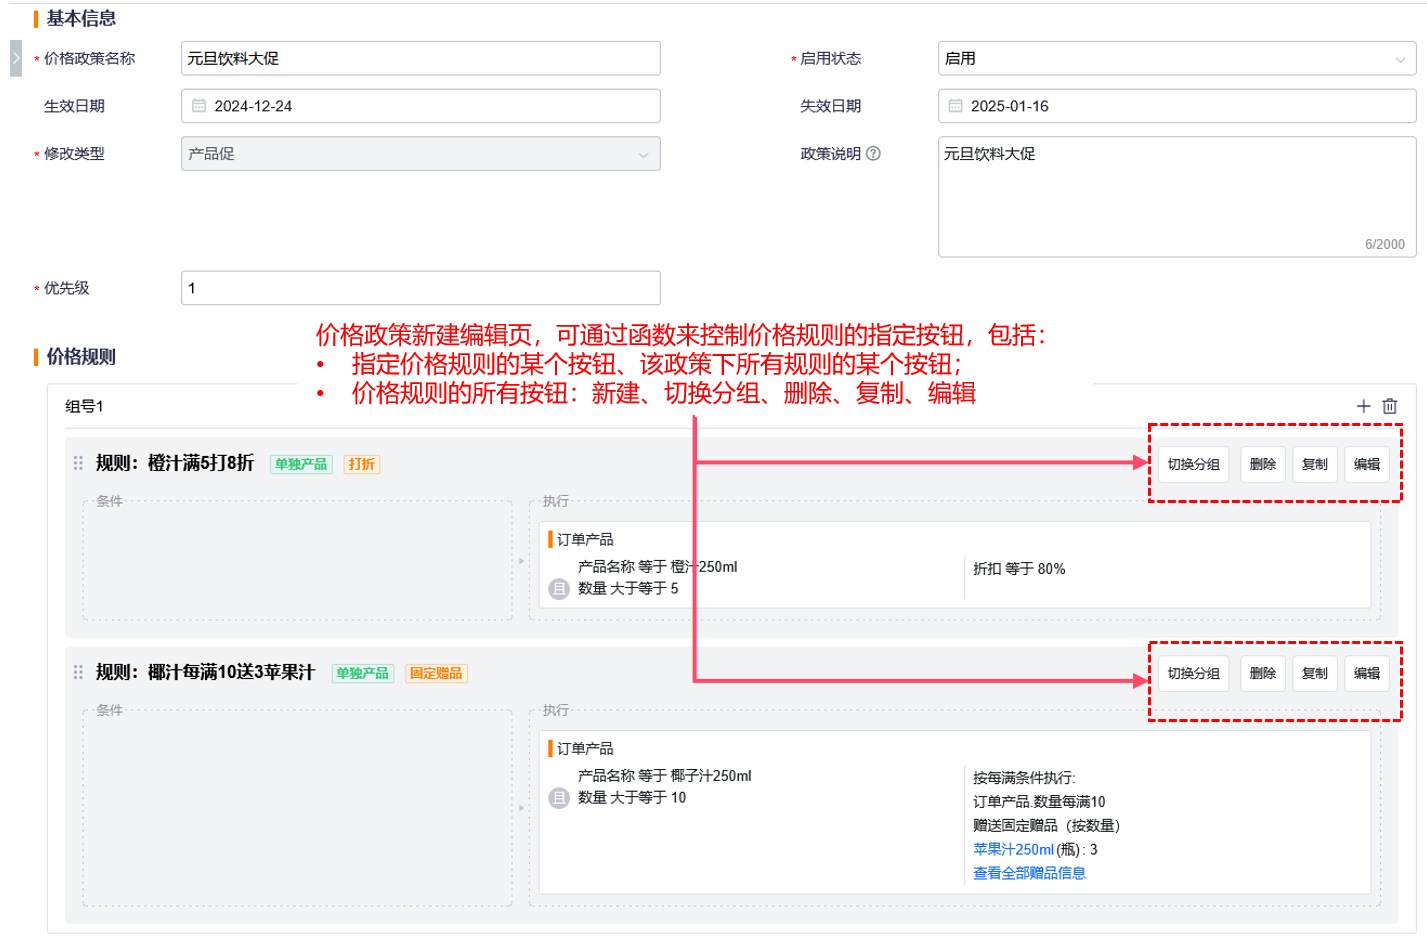Click the rule title 规则：椰汁每满10送3苹果汁
This screenshot has width=1427, height=939.
point(205,672)
